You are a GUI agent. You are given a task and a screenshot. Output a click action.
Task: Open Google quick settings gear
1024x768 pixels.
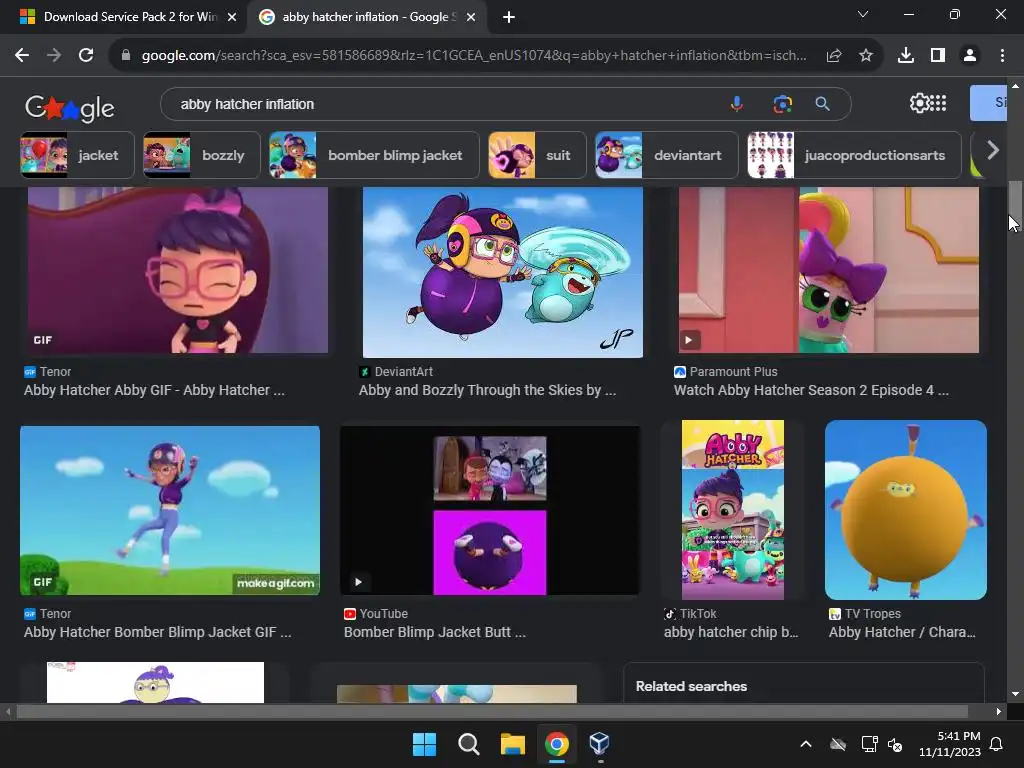(x=919, y=103)
